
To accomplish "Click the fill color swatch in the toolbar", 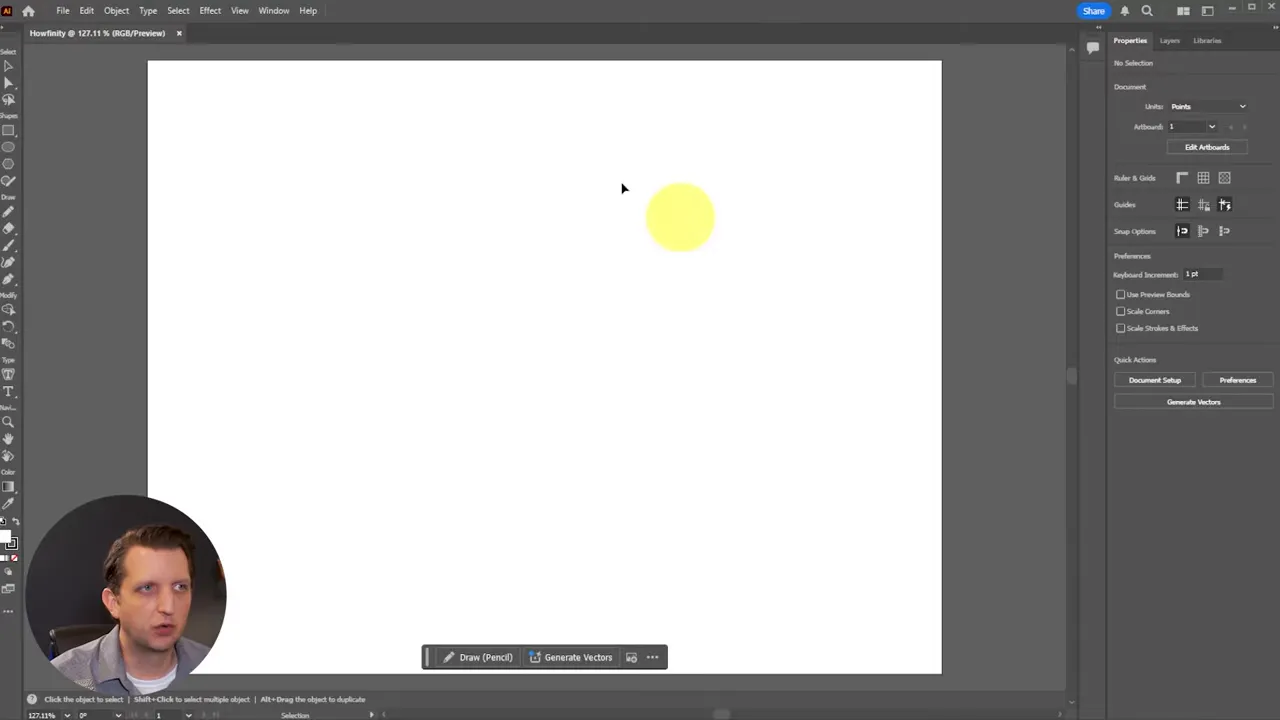I will pyautogui.click(x=5, y=535).
